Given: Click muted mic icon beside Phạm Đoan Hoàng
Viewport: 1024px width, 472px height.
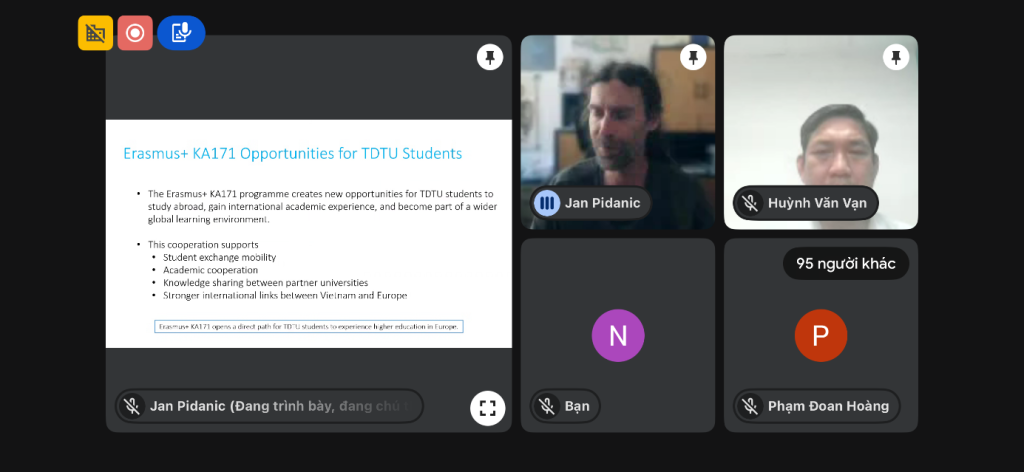Looking at the screenshot, I should pos(749,406).
